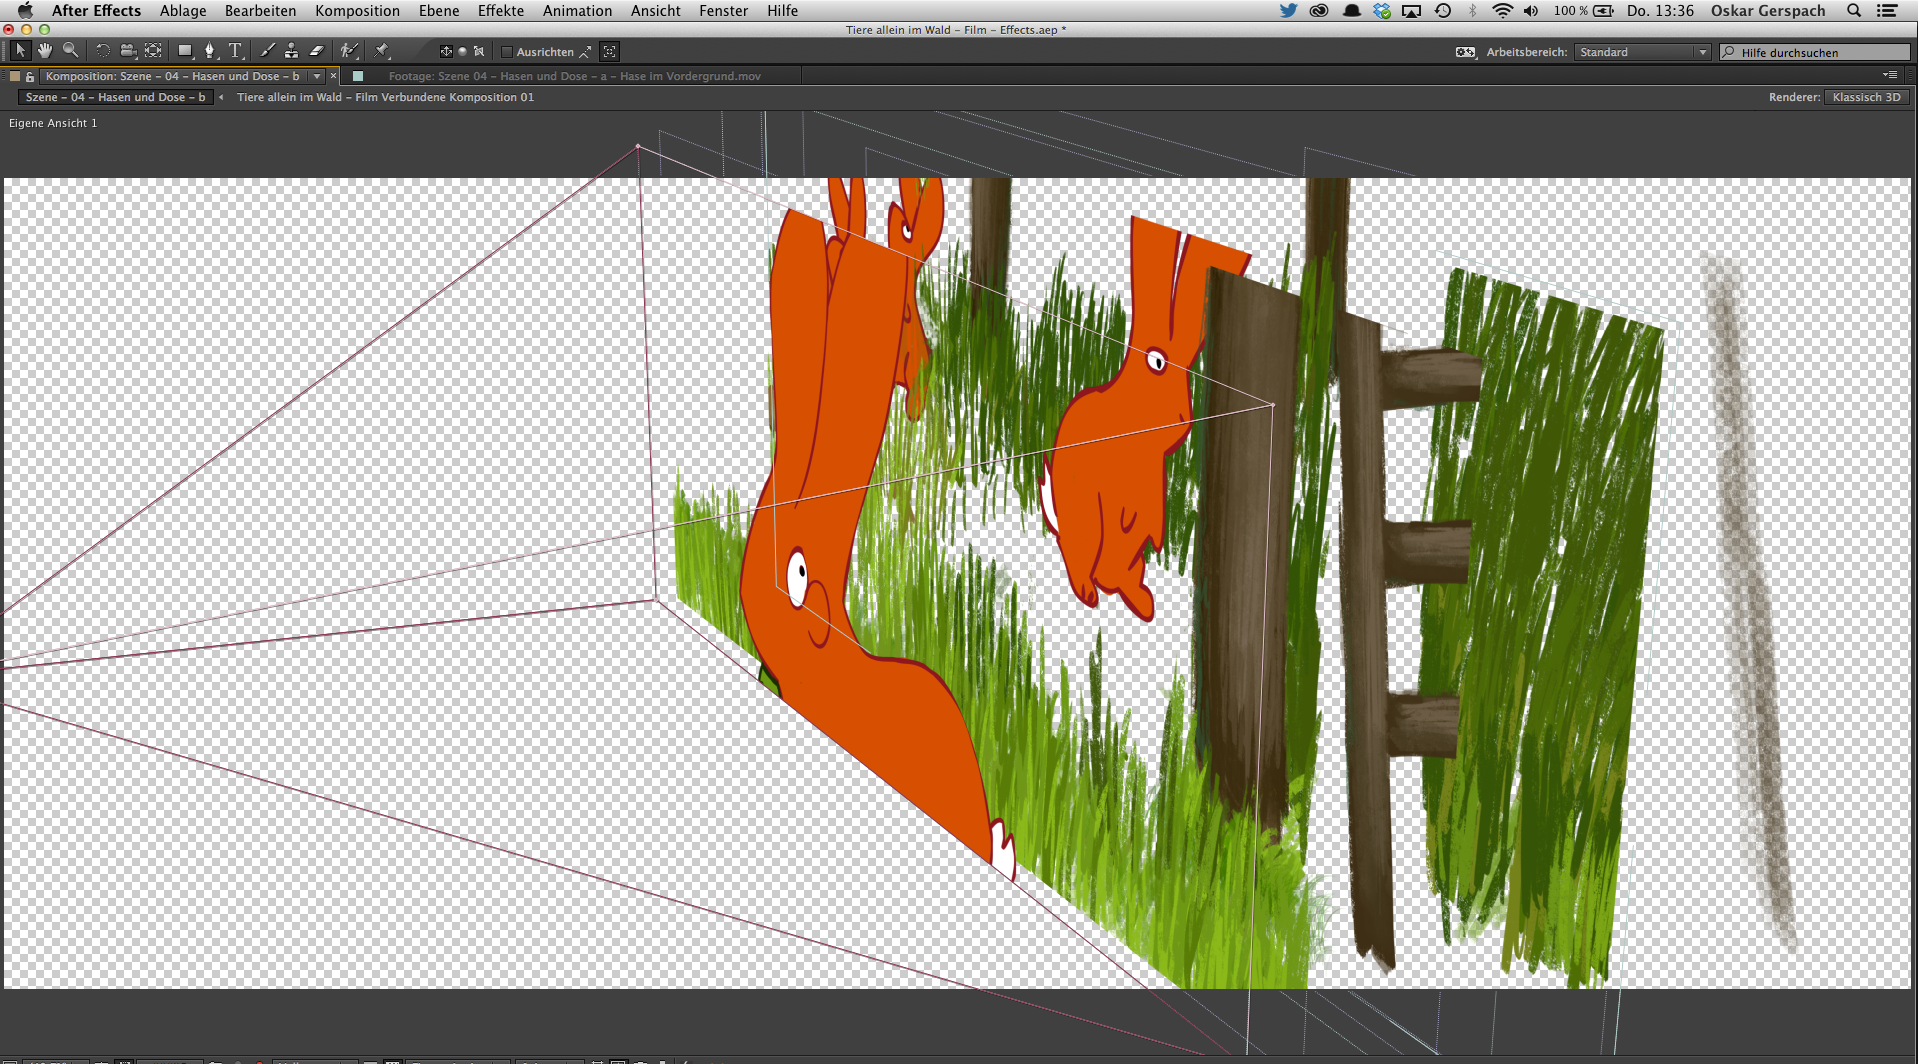Select the Zoom magnifier tool

click(70, 51)
